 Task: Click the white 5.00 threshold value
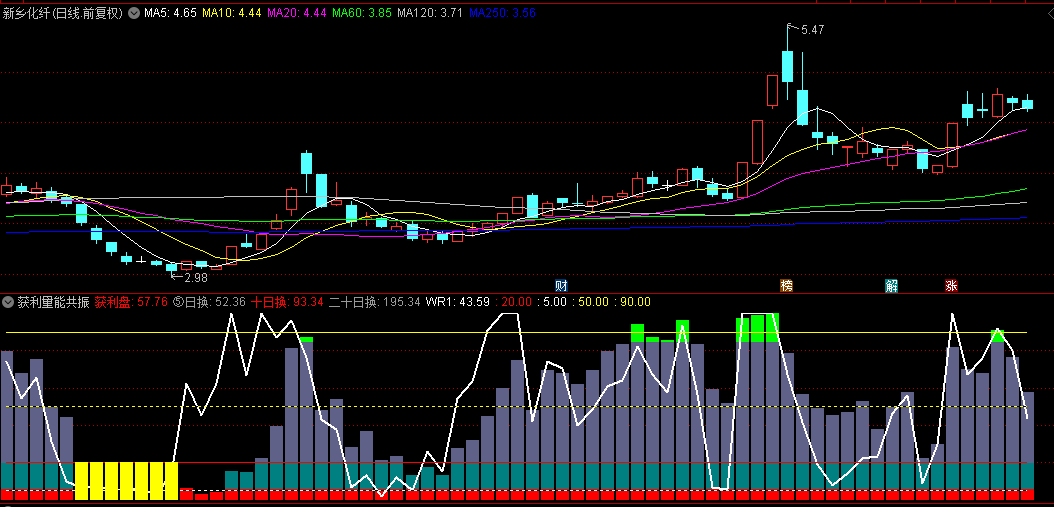coord(555,302)
